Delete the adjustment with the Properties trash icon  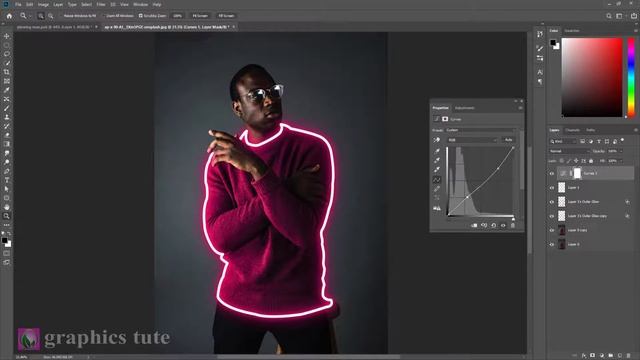pos(513,225)
